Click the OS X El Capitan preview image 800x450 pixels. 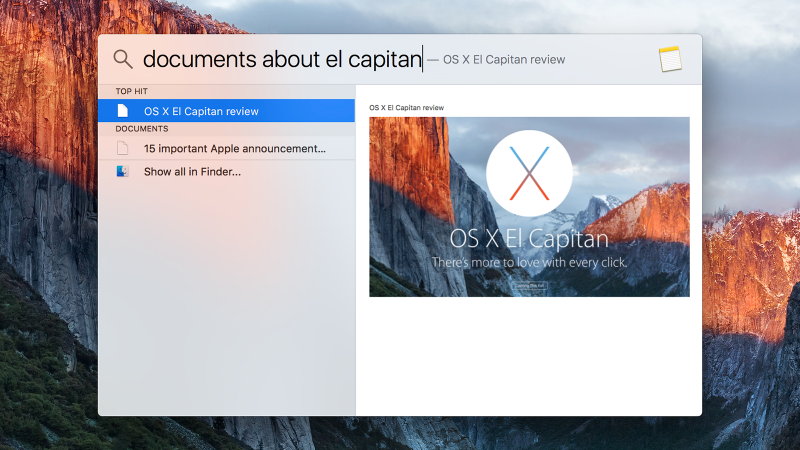(x=529, y=207)
